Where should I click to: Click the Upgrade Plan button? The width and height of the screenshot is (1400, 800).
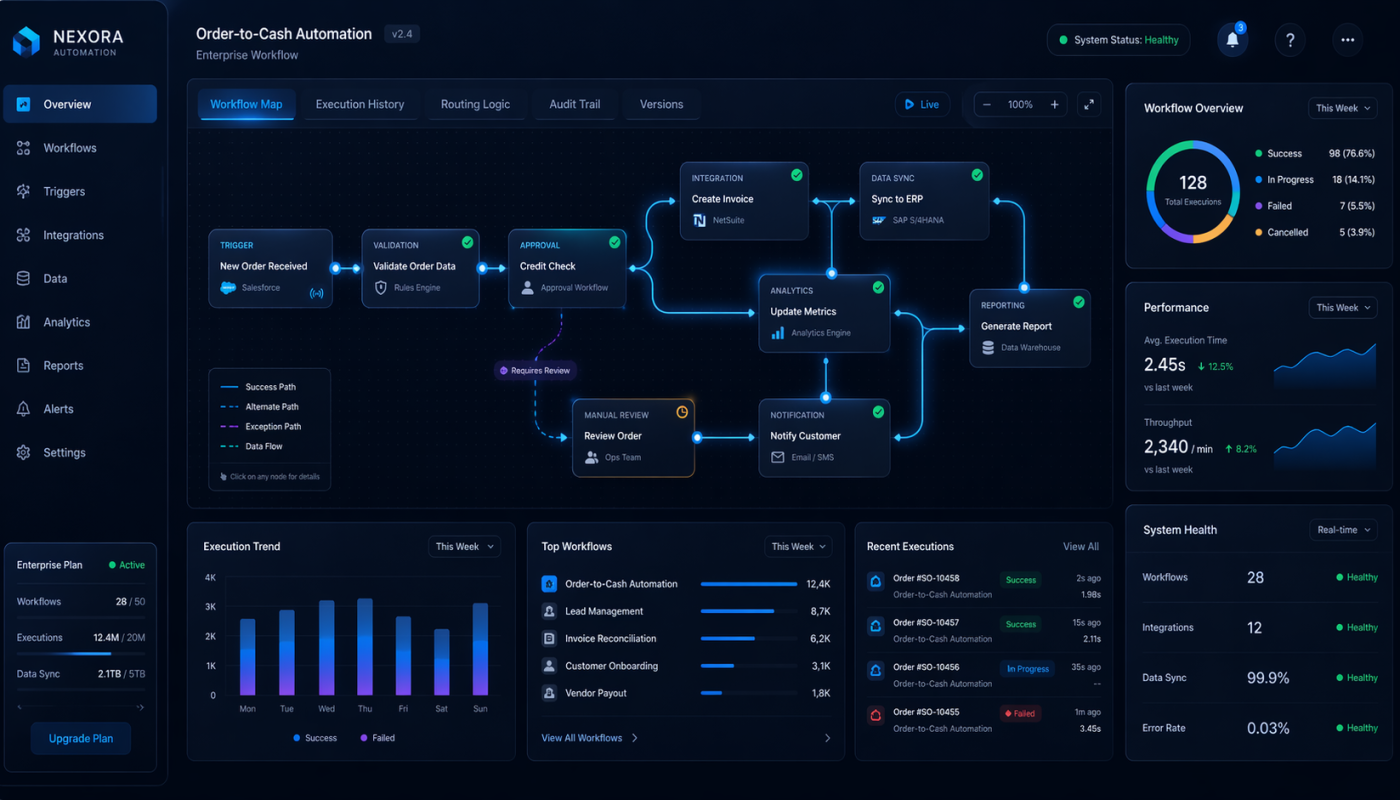tap(80, 738)
